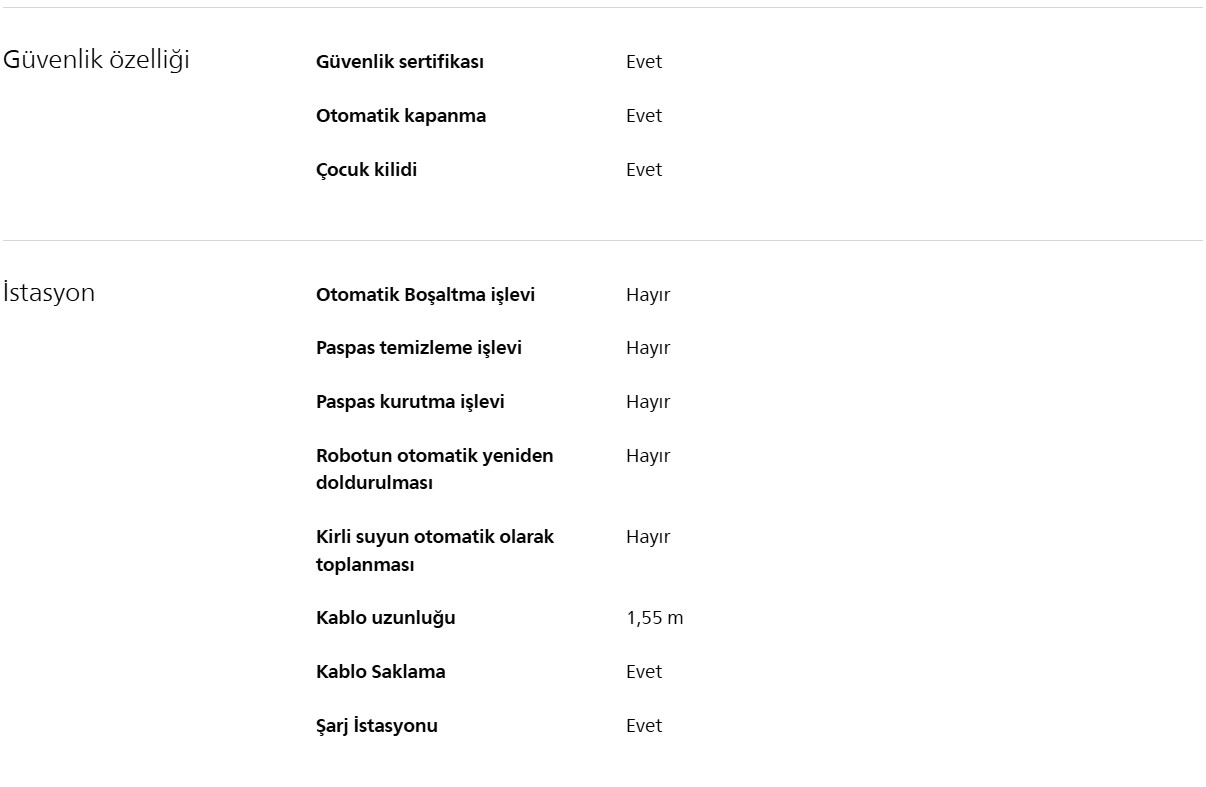Select the Kablo Saklama label

click(380, 672)
